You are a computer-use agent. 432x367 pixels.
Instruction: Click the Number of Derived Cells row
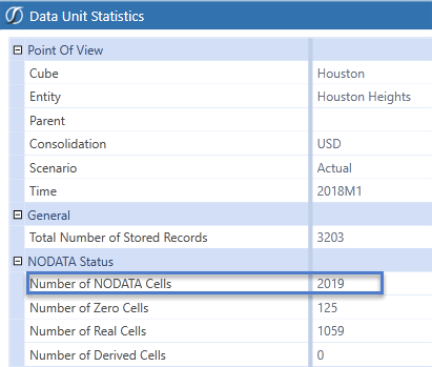228,355
